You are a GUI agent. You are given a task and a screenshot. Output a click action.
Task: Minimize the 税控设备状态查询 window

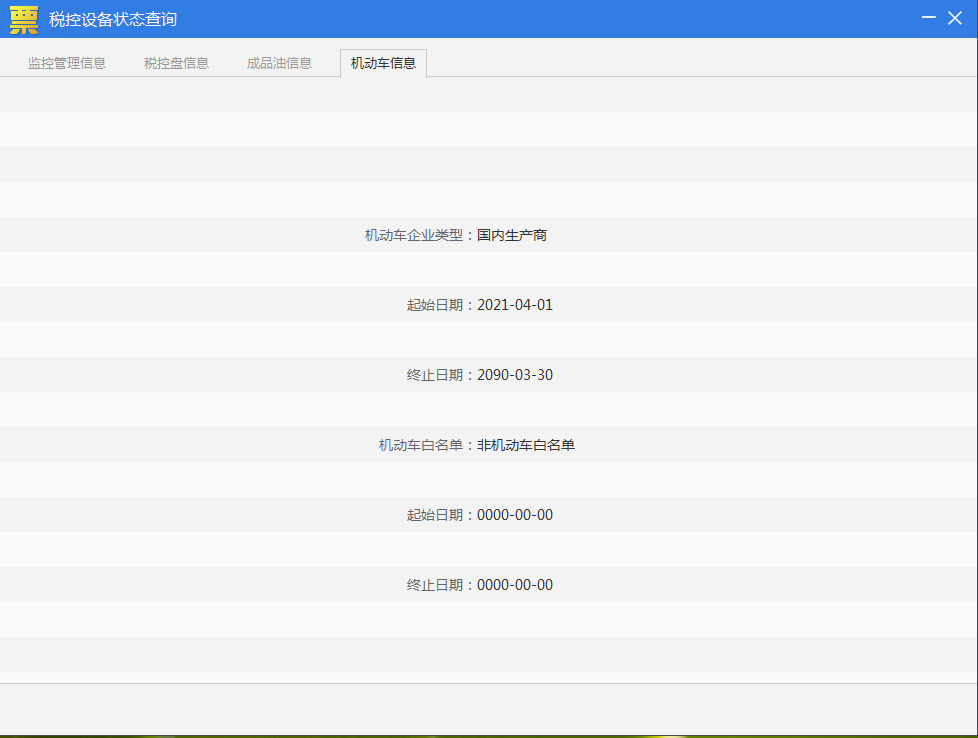coord(929,17)
